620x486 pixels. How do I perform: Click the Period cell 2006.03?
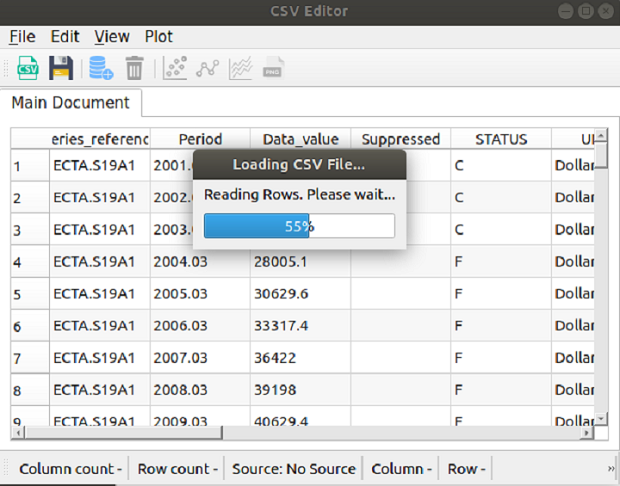[x=200, y=326]
